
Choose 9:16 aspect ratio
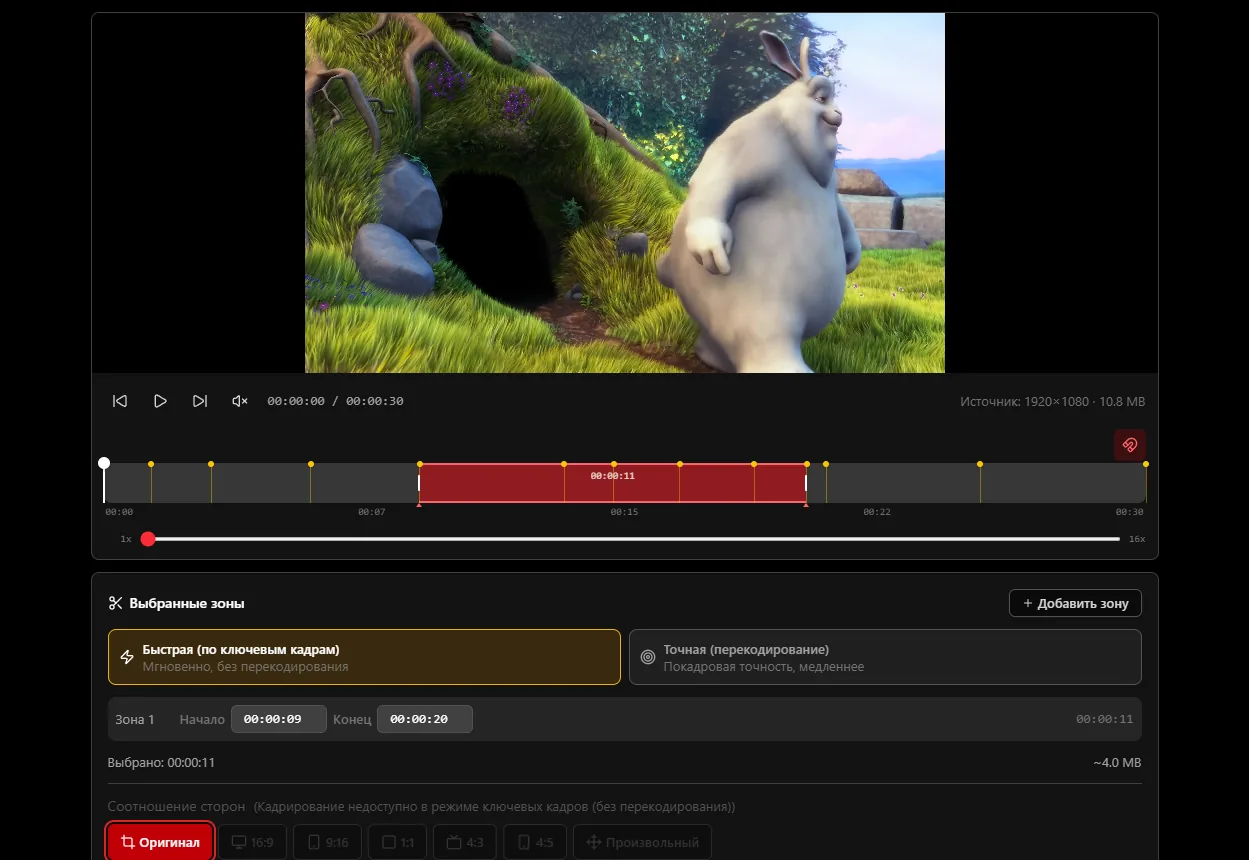(328, 842)
